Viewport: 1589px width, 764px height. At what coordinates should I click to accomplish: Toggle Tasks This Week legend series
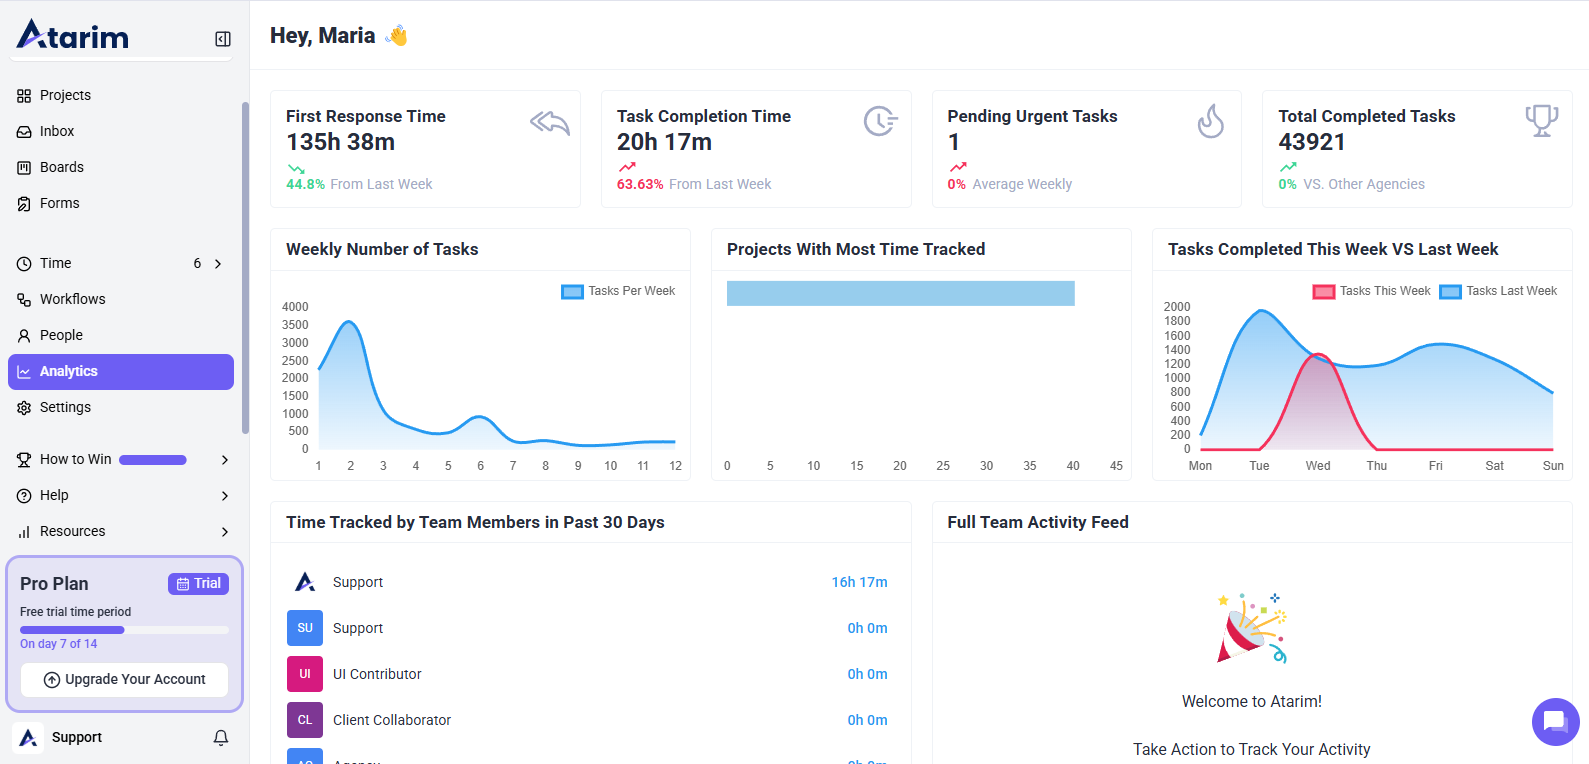tap(1371, 291)
